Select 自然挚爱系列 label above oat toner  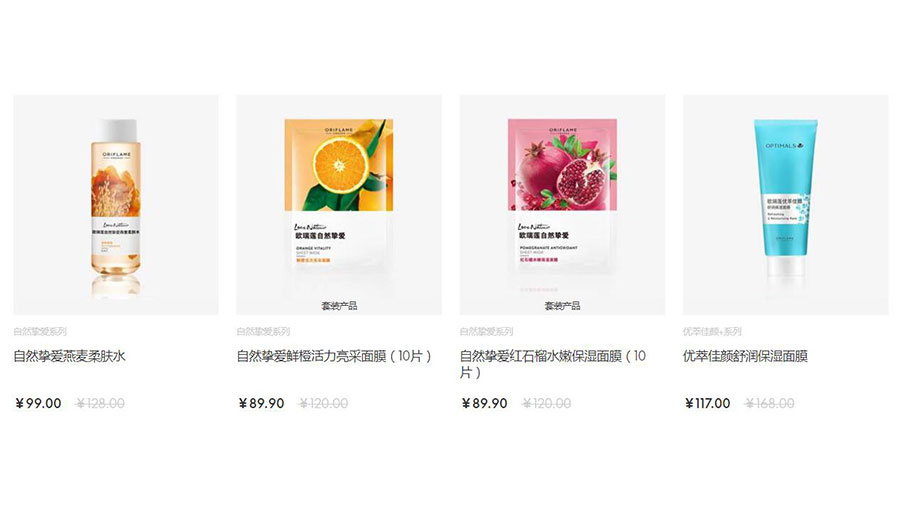pos(40,332)
